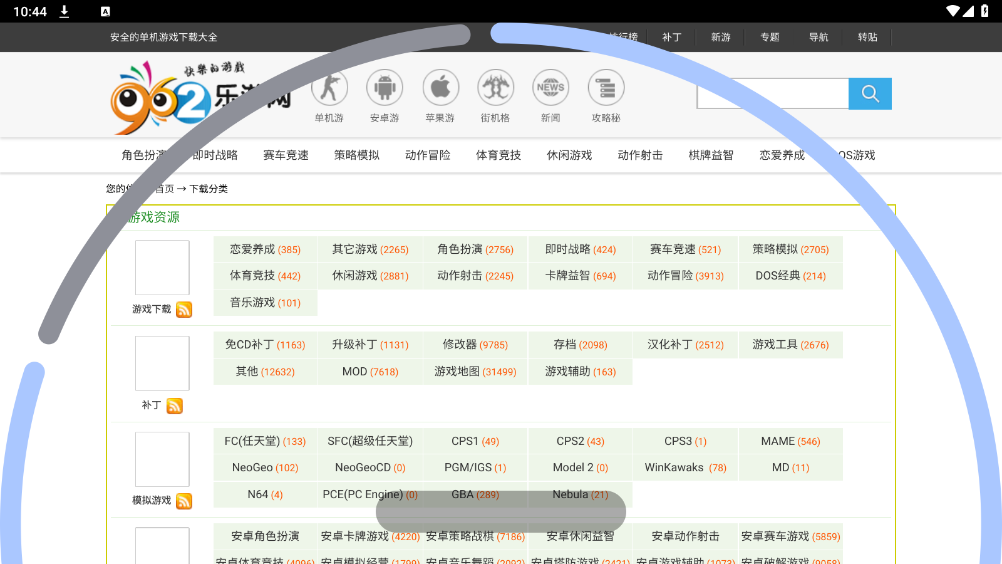The height and width of the screenshot is (564, 1002).
Task: Click the RSS icon beside 补丁
Action: click(x=174, y=406)
